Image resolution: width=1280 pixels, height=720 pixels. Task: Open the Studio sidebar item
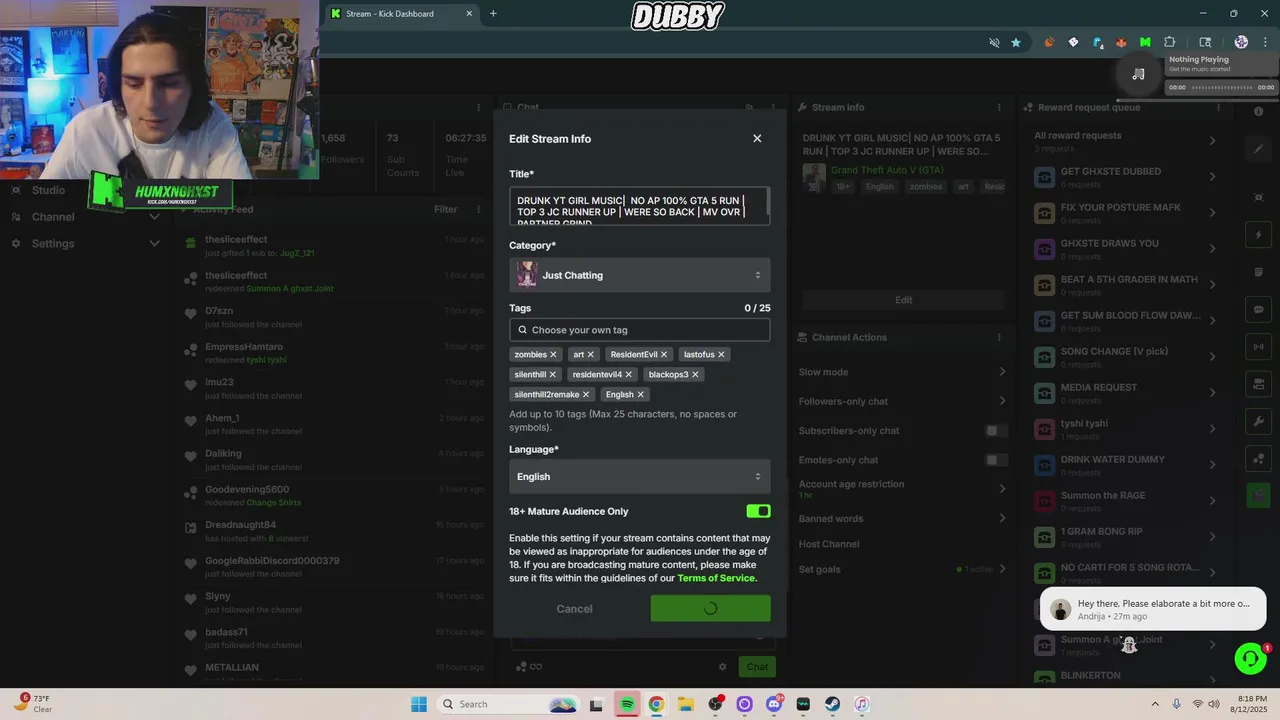(48, 190)
